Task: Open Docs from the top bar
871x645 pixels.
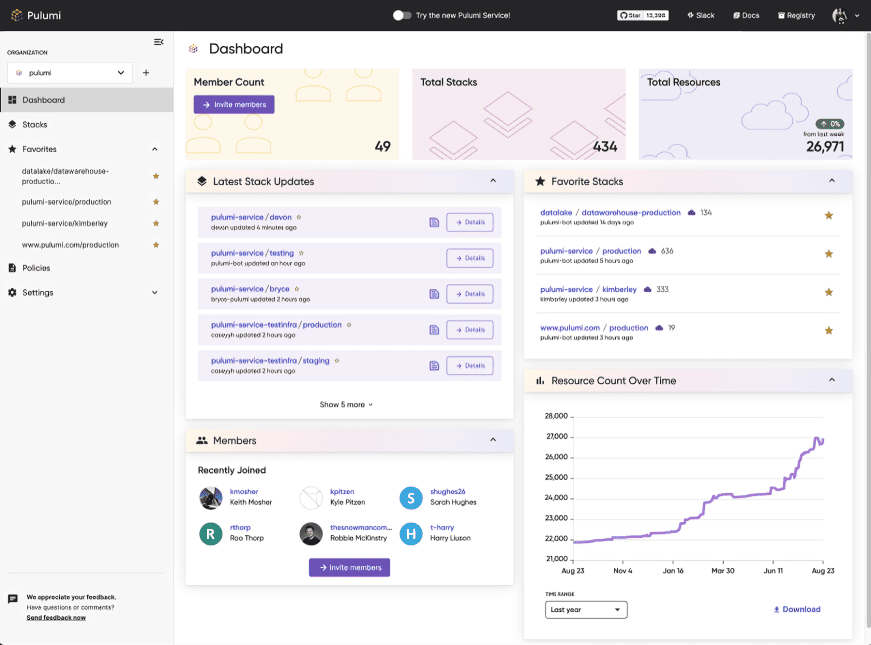Action: click(745, 15)
